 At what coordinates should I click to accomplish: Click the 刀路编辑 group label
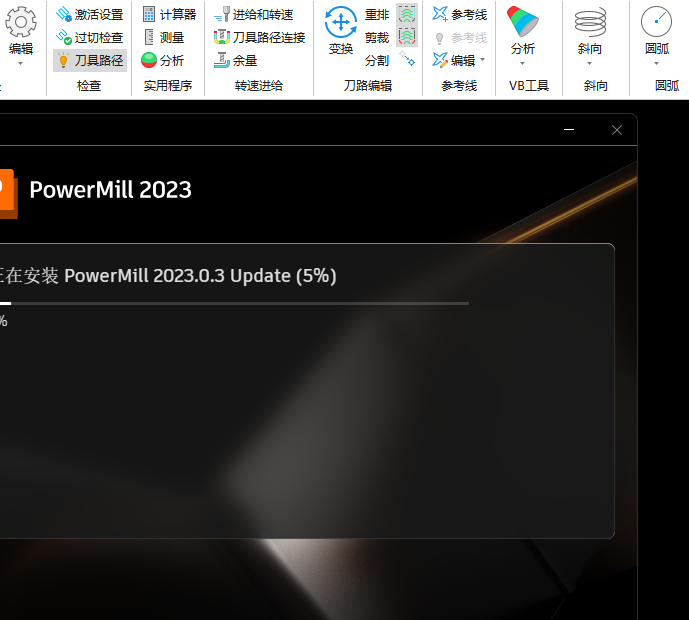368,86
